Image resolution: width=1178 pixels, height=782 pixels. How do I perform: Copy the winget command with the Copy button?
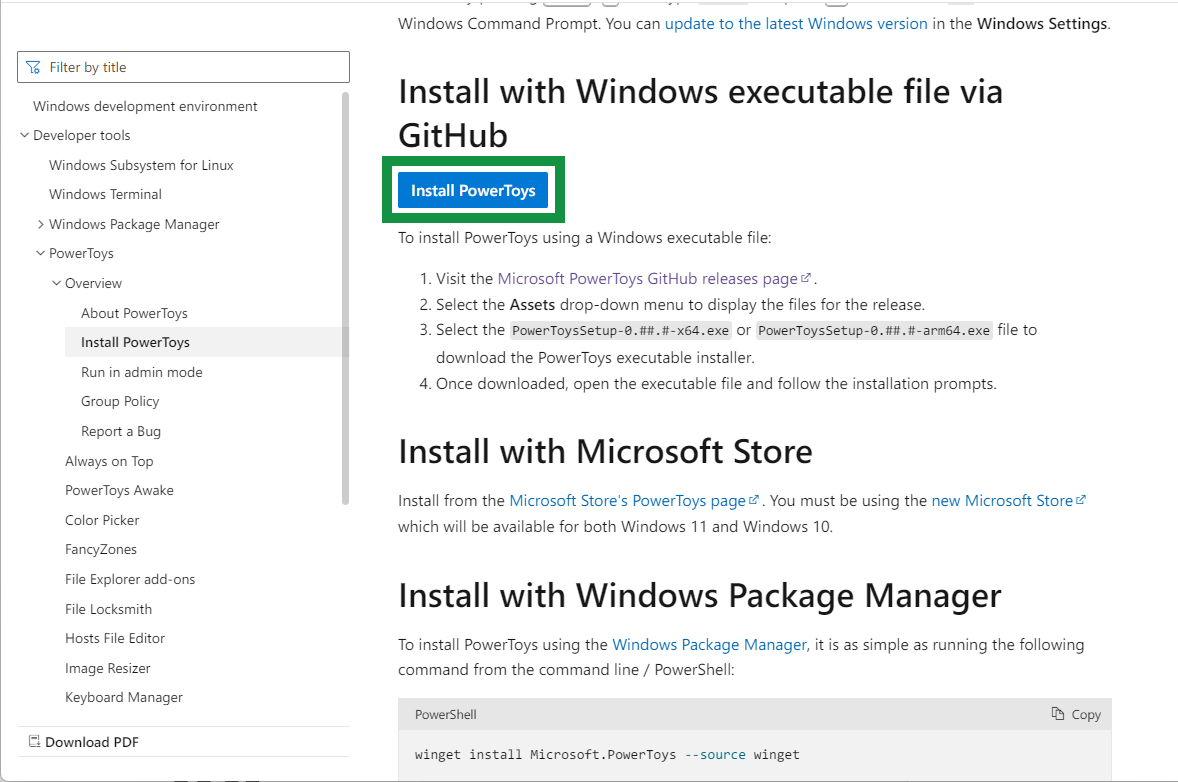coord(1076,714)
